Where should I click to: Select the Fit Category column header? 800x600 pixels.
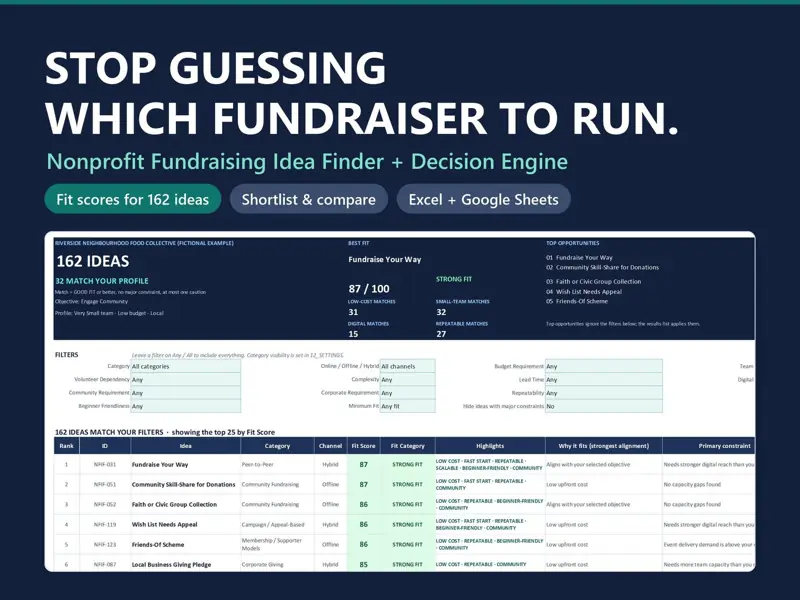407,445
